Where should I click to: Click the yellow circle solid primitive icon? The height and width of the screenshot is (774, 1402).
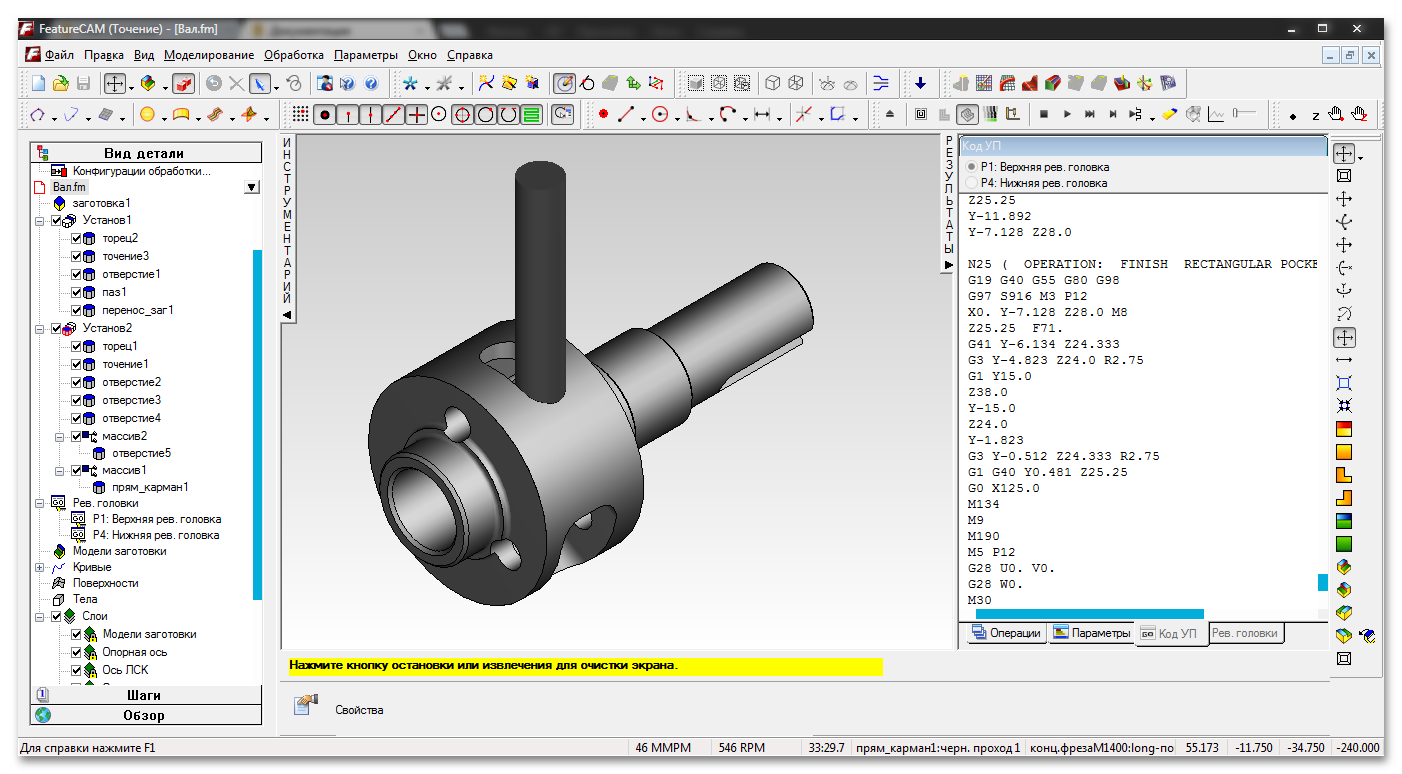(x=147, y=115)
